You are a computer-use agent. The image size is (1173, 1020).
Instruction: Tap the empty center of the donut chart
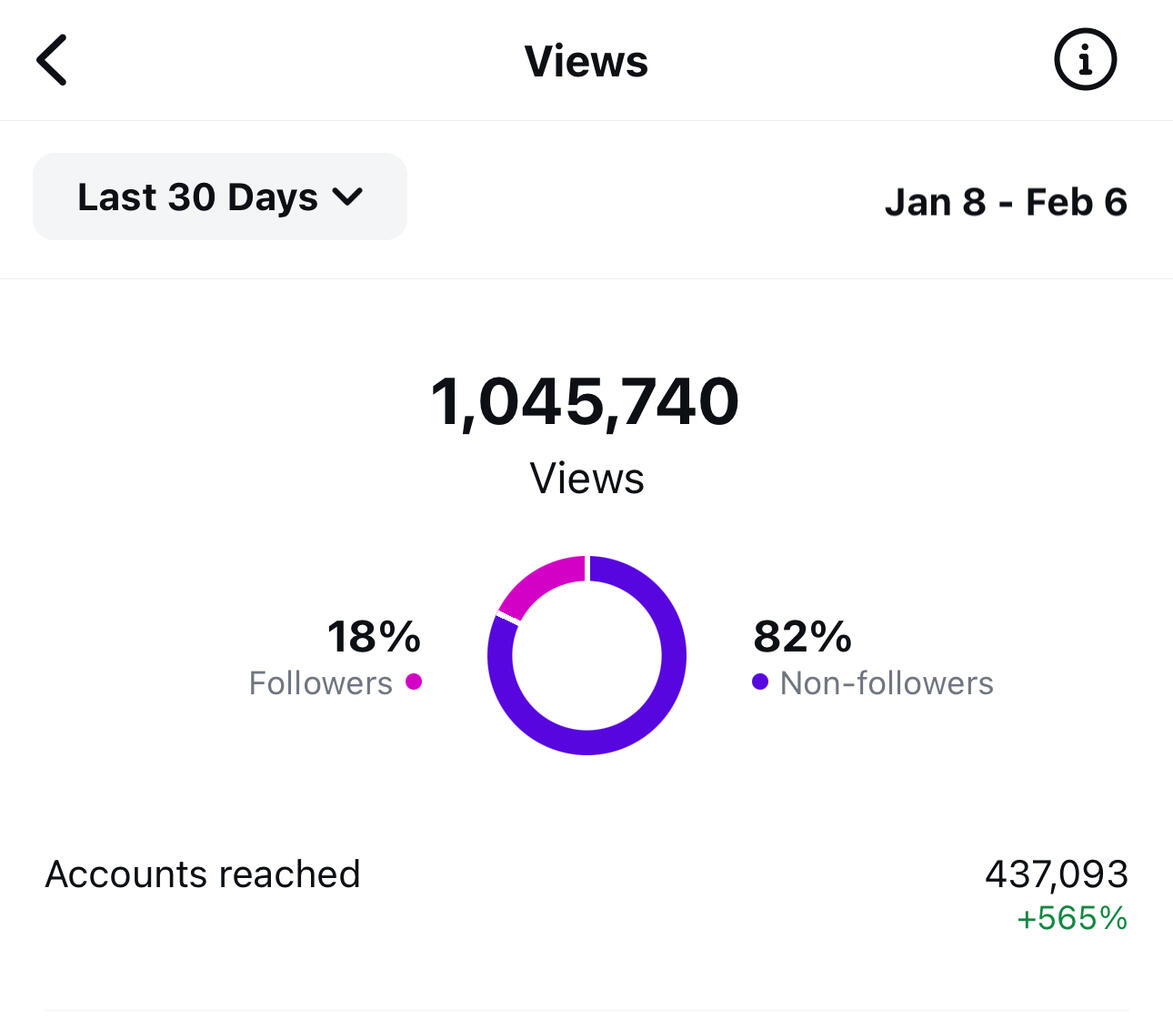tap(587, 656)
